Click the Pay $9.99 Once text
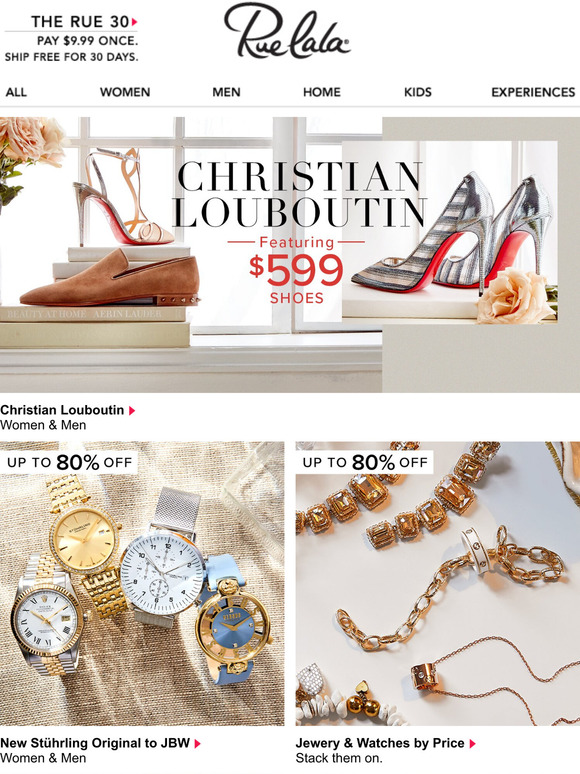The width and height of the screenshot is (580, 774). click(87, 40)
